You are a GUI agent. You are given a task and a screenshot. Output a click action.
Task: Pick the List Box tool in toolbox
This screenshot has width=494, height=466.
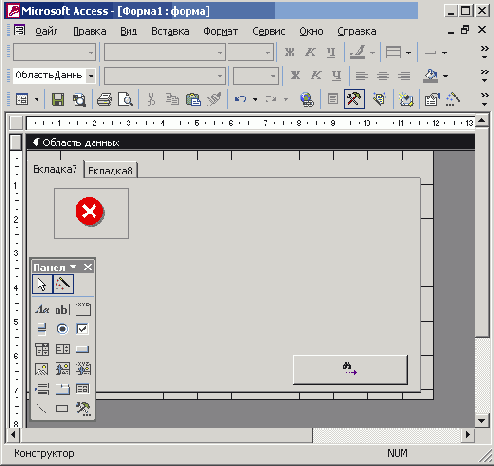pyautogui.click(x=62, y=349)
